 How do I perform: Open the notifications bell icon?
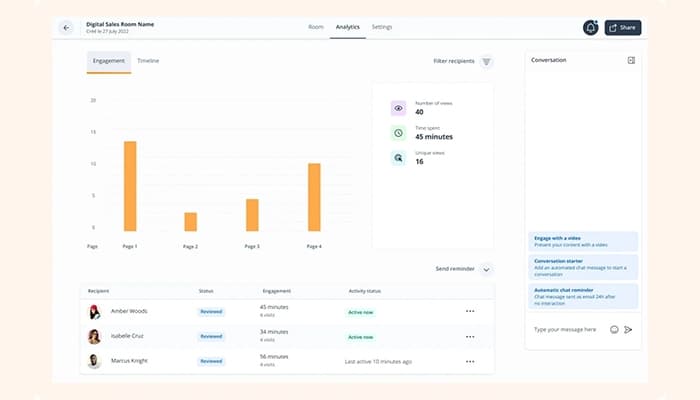tap(590, 28)
